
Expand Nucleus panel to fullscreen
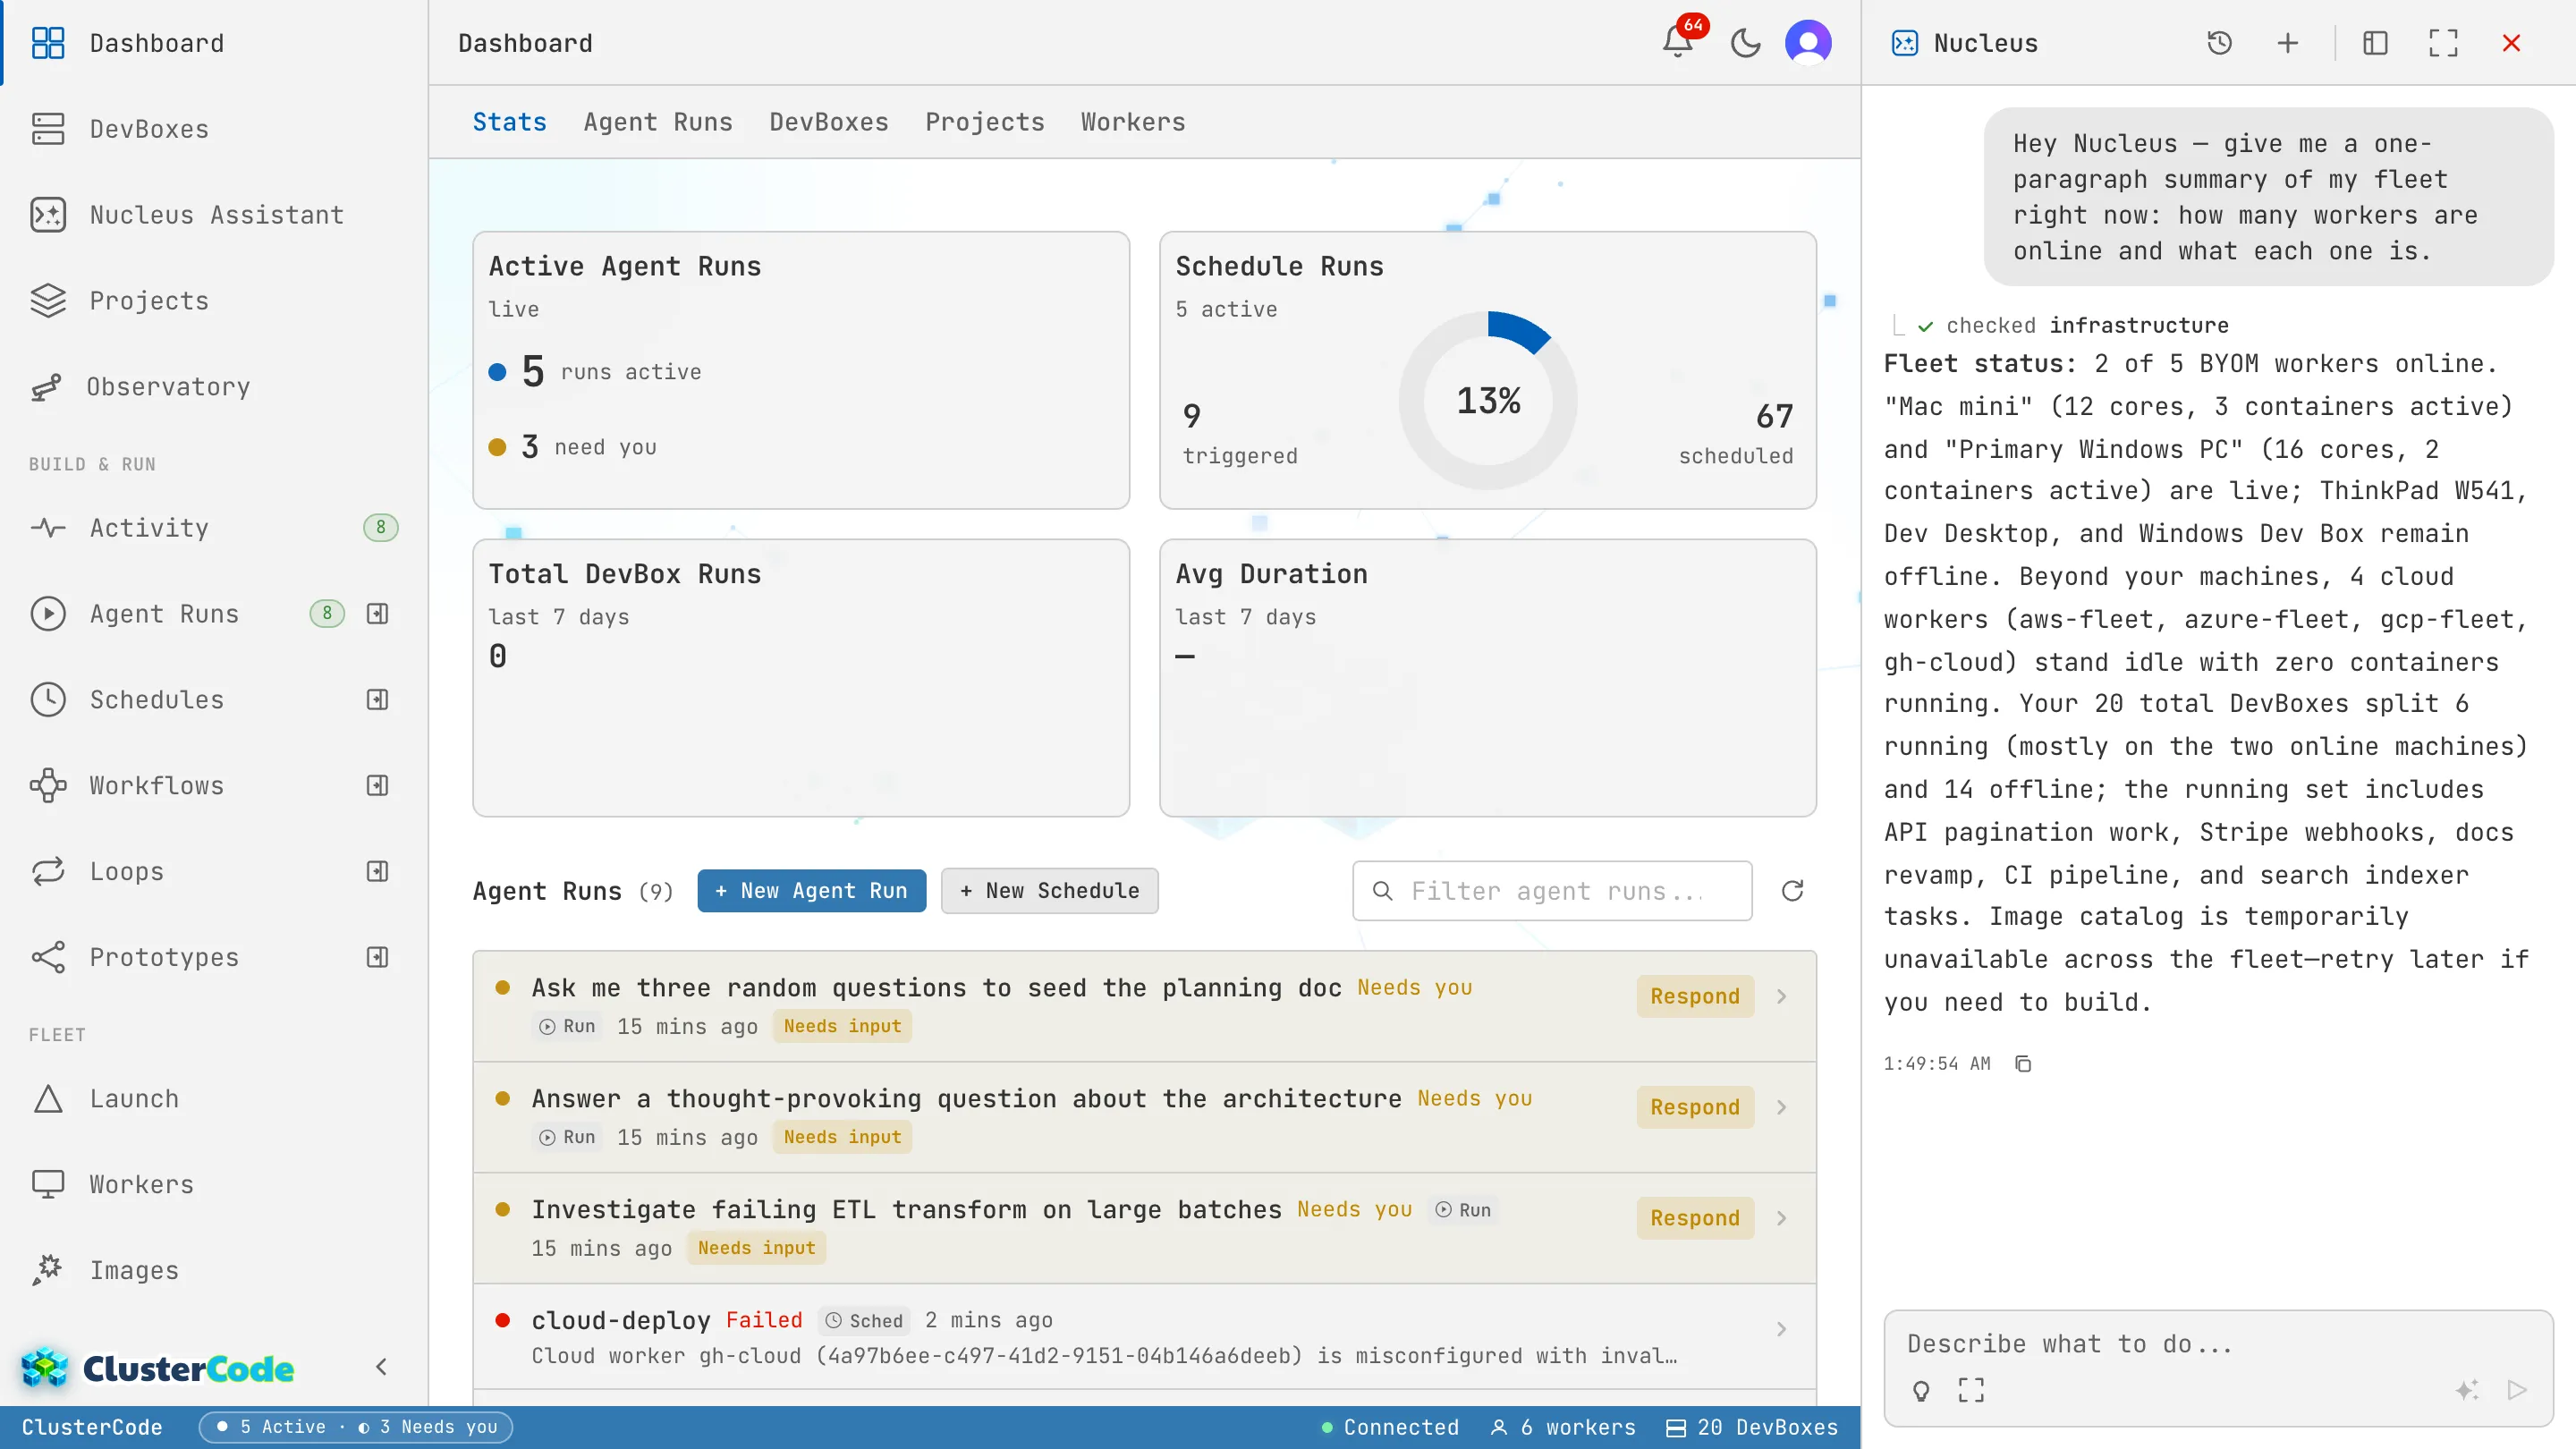tap(2443, 43)
